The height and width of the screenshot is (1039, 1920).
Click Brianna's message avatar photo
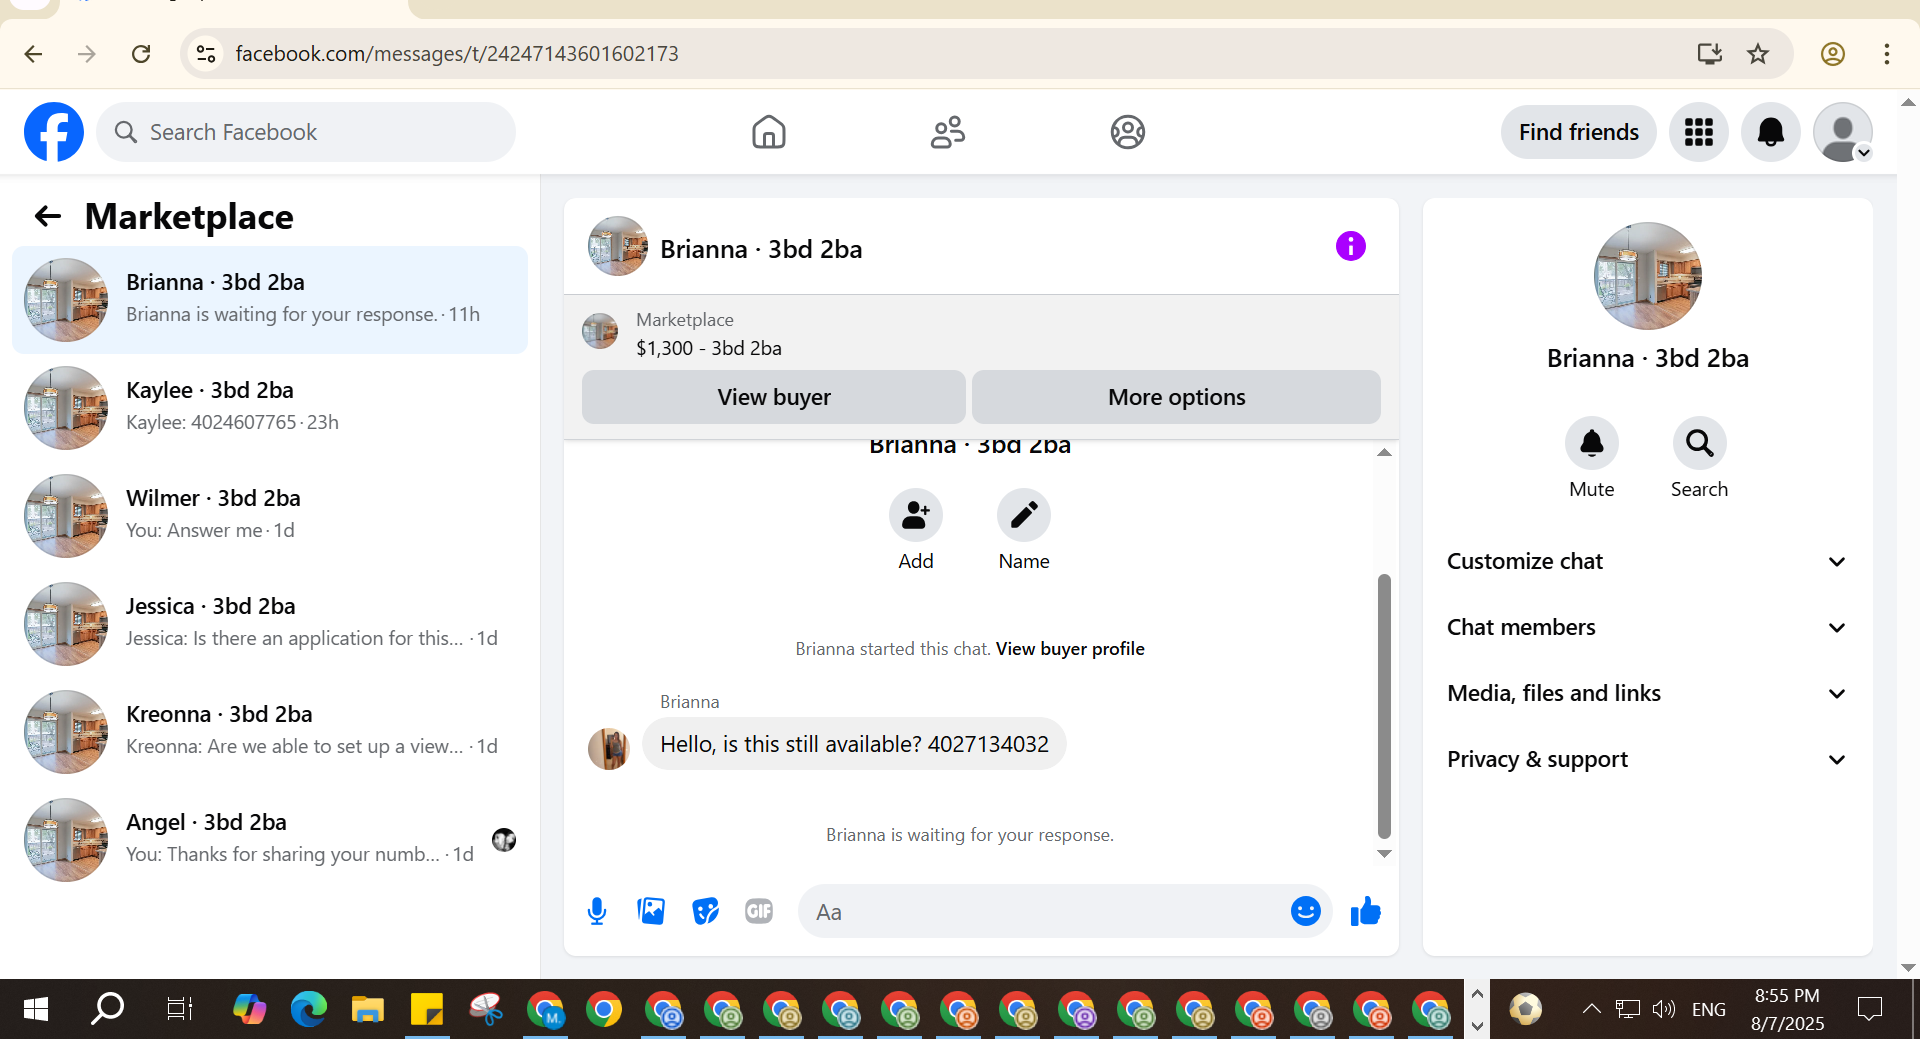coord(608,748)
